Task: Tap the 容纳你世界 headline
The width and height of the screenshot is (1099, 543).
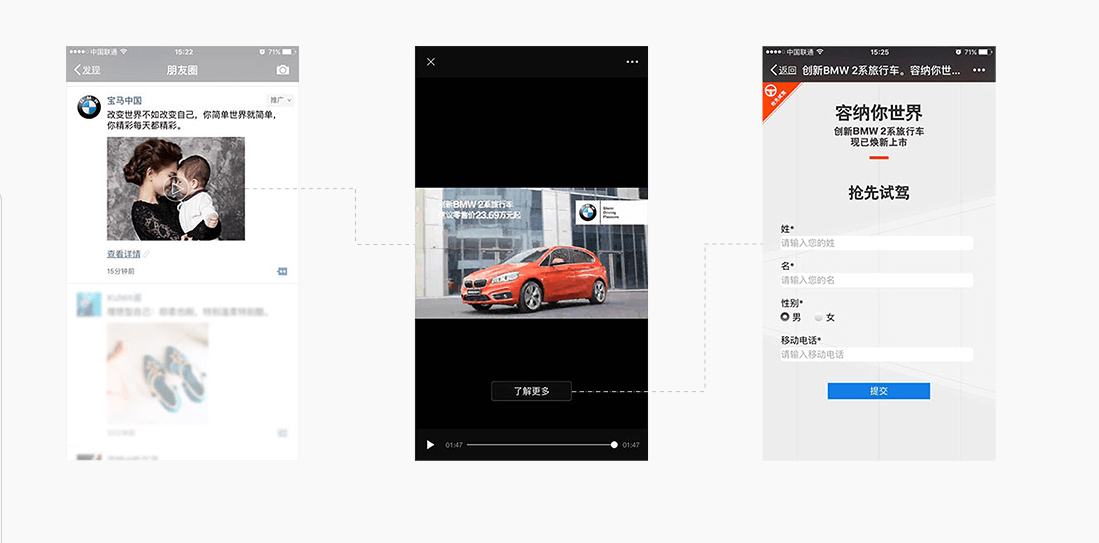Action: (879, 113)
